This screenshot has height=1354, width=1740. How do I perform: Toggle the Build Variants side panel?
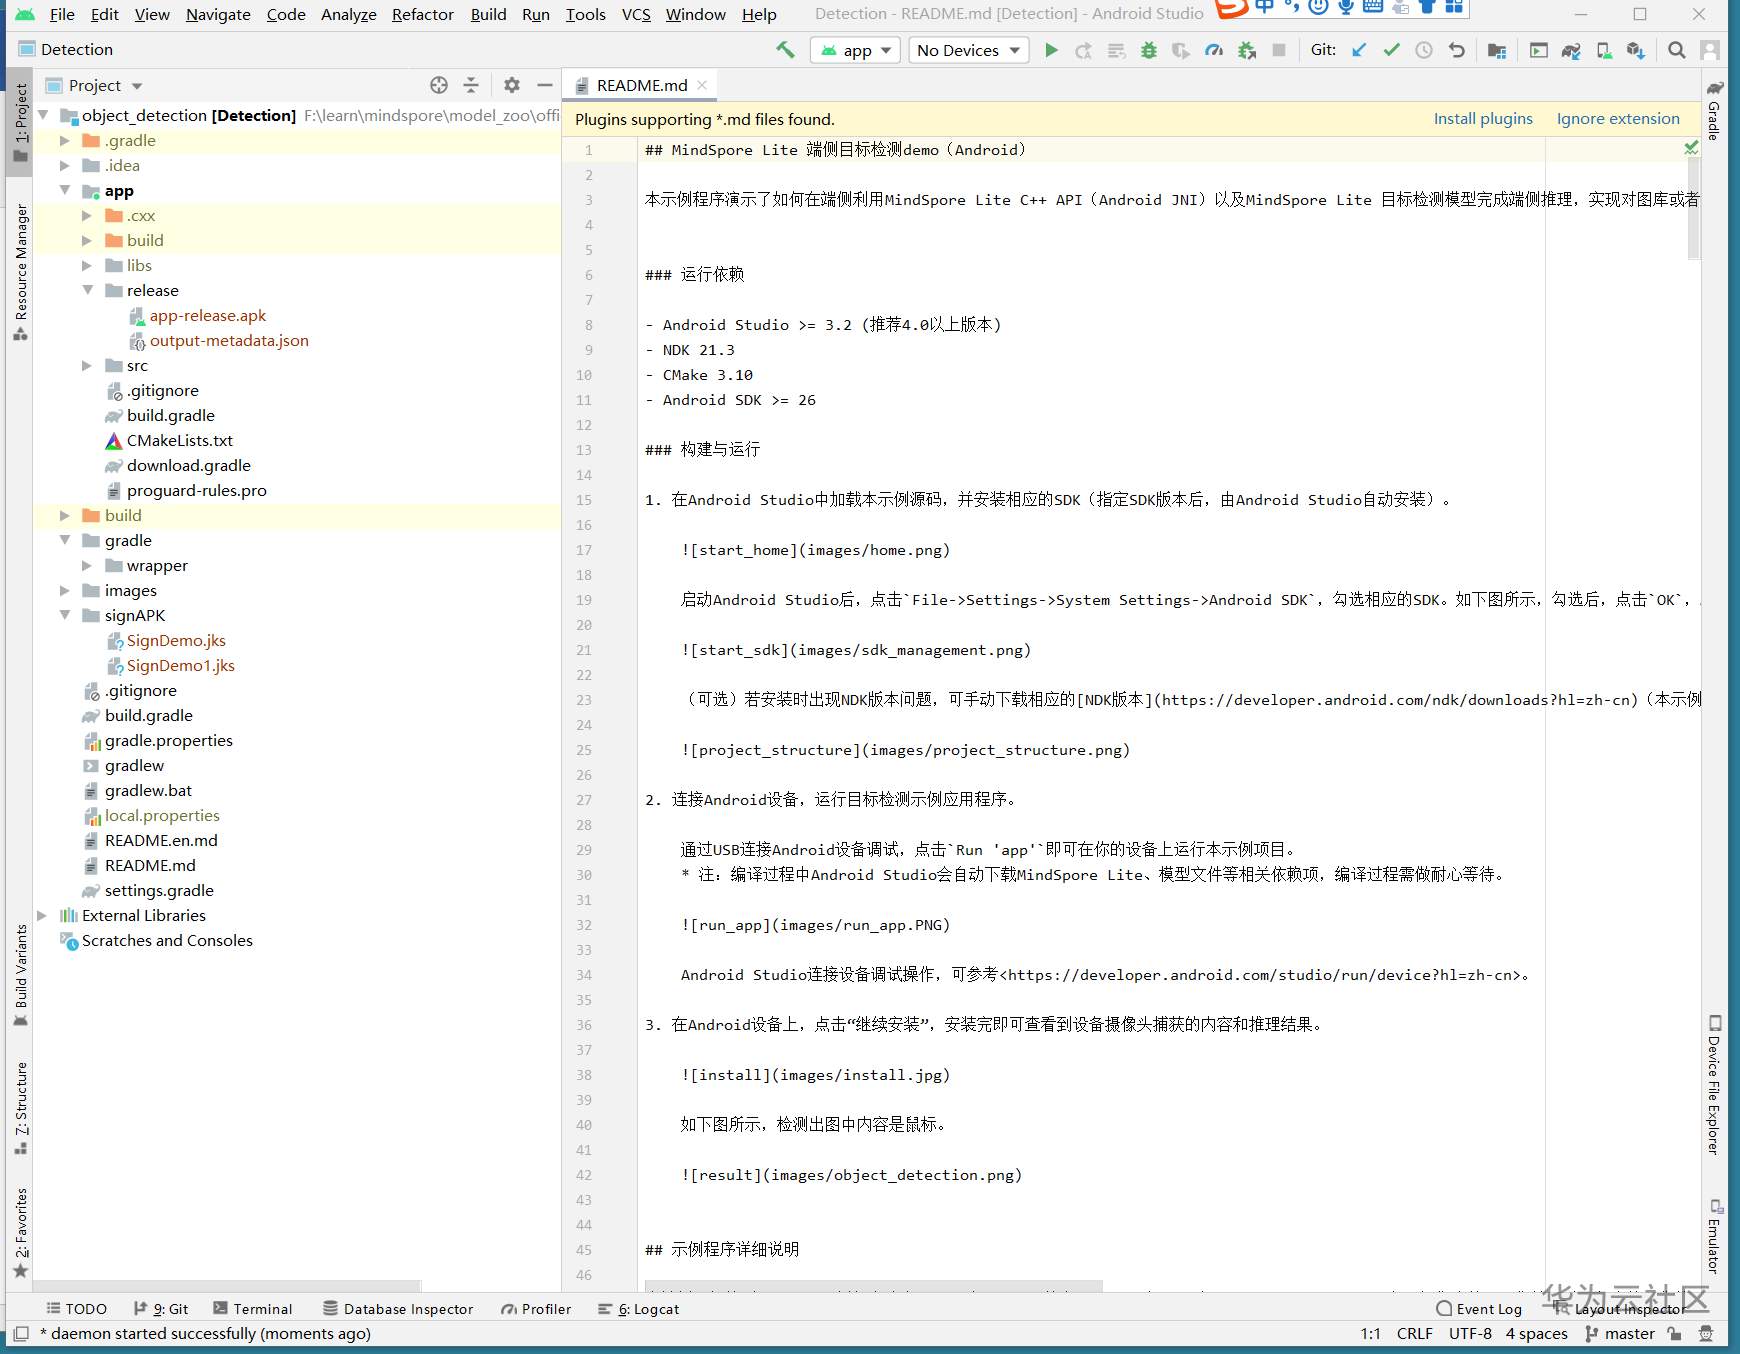click(21, 975)
